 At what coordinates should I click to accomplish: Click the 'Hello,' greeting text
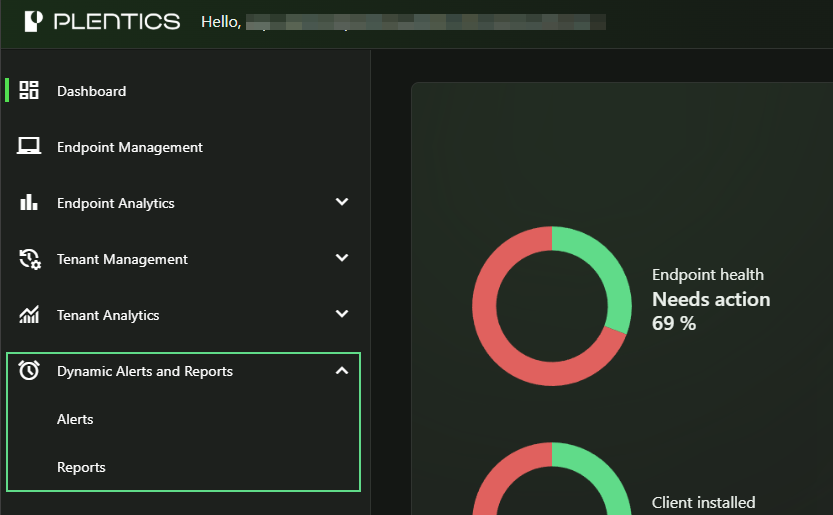tap(221, 22)
